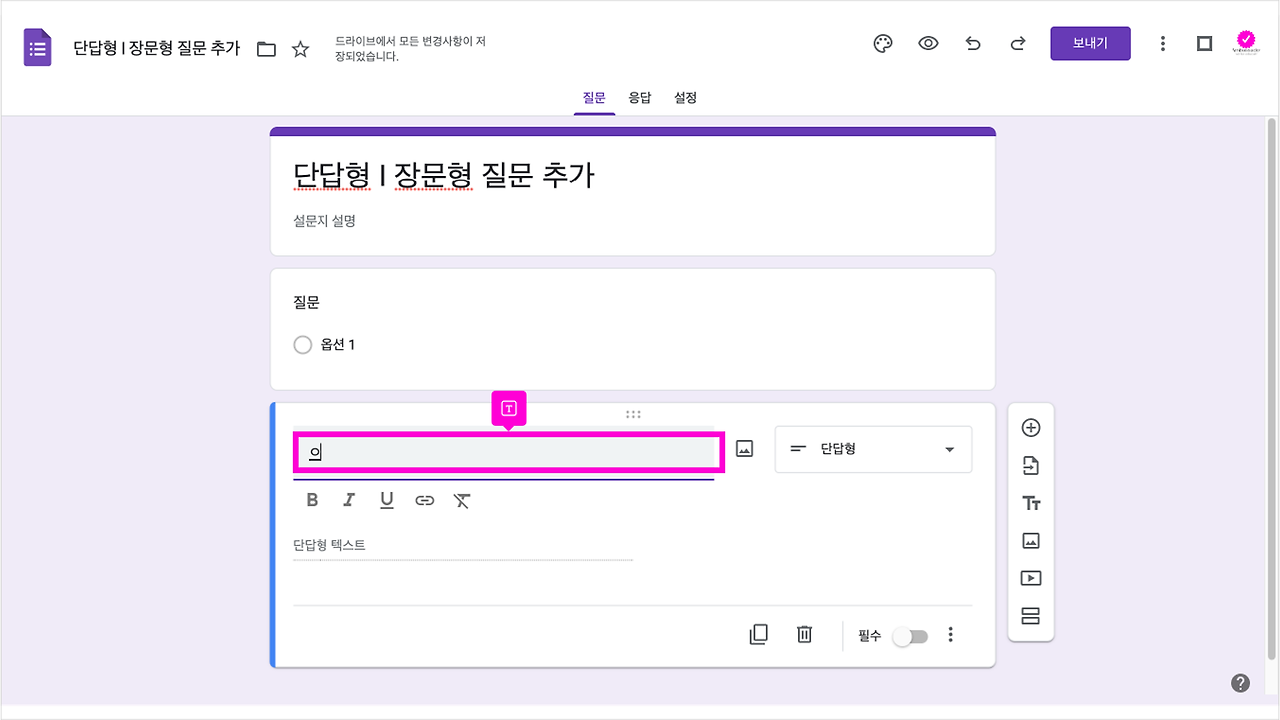
Task: Apply bold formatting to the question text
Action: pyautogui.click(x=311, y=499)
